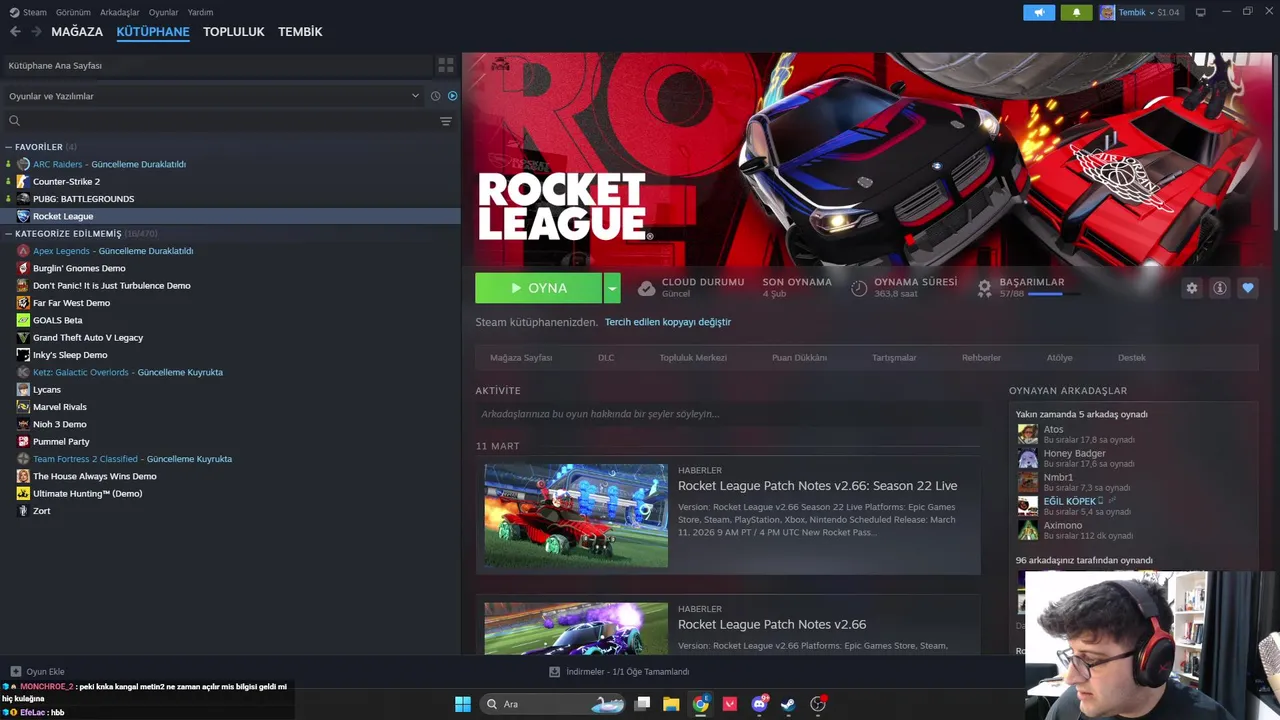Click the downloads status icon
This screenshot has width=1280, height=720.
[555, 672]
